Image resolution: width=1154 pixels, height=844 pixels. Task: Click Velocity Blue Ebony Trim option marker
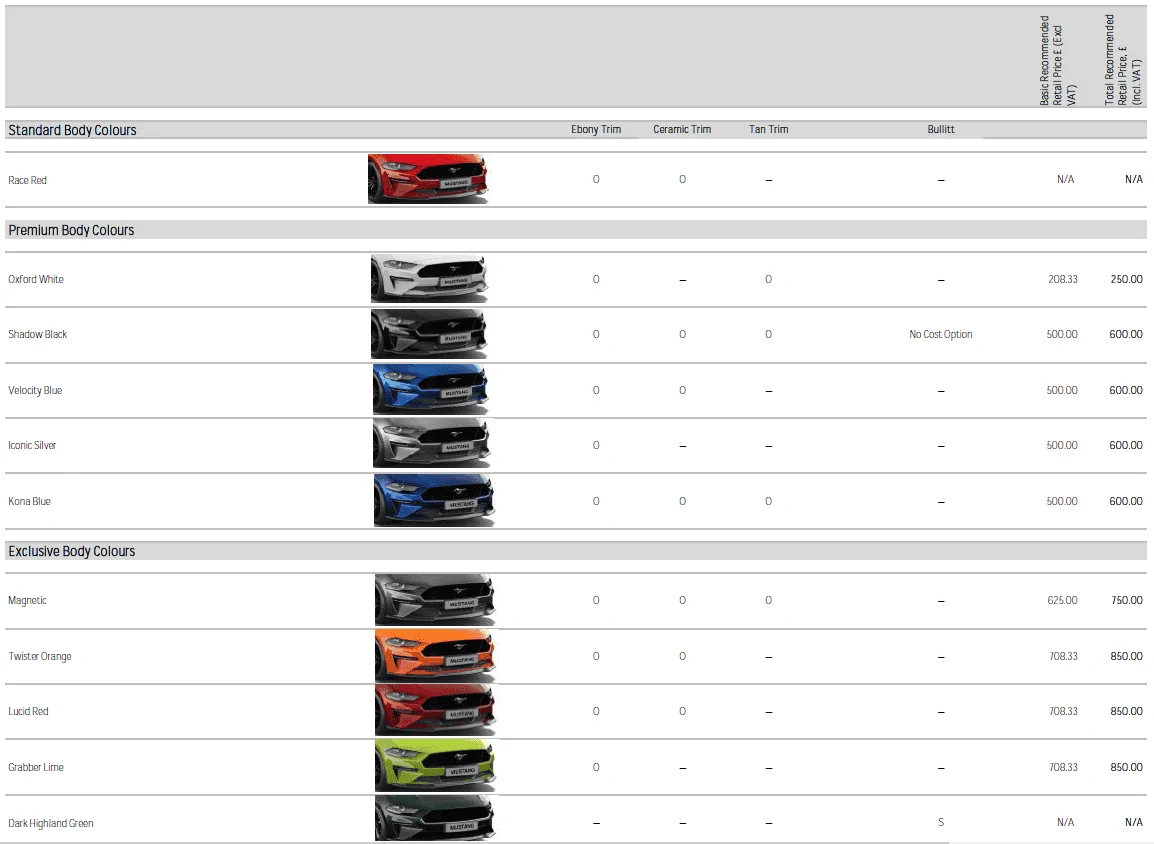[596, 390]
